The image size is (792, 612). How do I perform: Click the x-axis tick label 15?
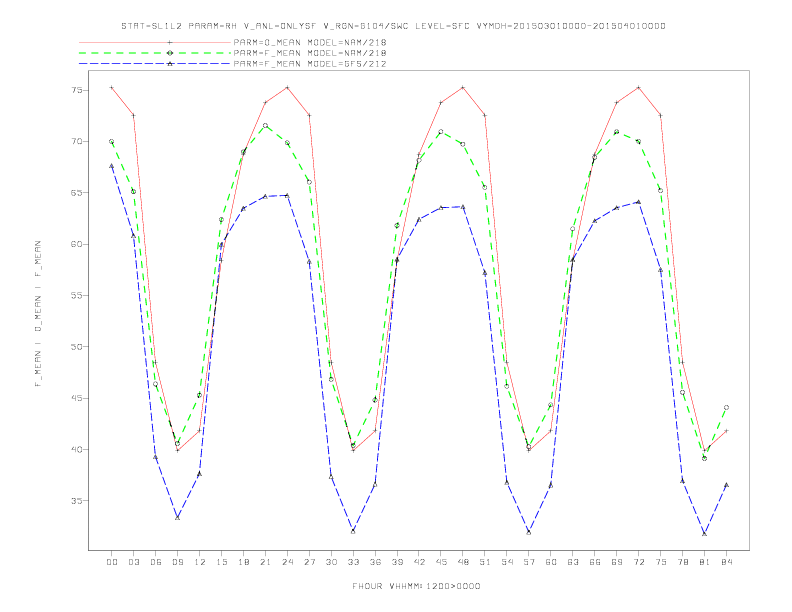(x=221, y=562)
